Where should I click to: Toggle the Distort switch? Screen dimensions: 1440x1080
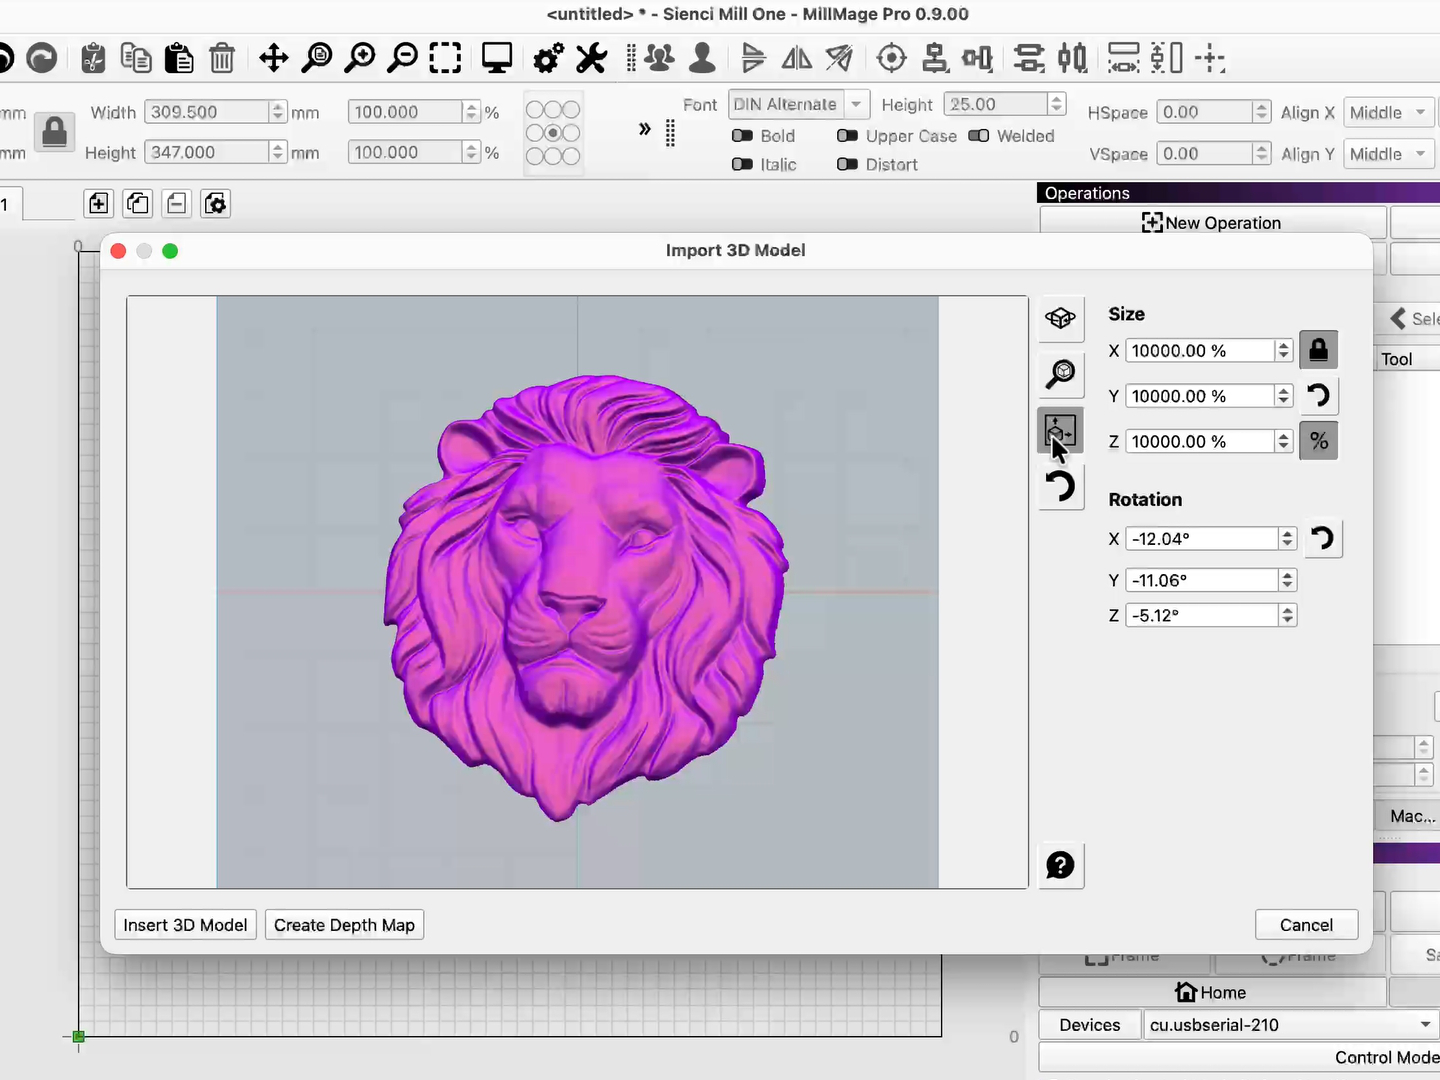[847, 164]
